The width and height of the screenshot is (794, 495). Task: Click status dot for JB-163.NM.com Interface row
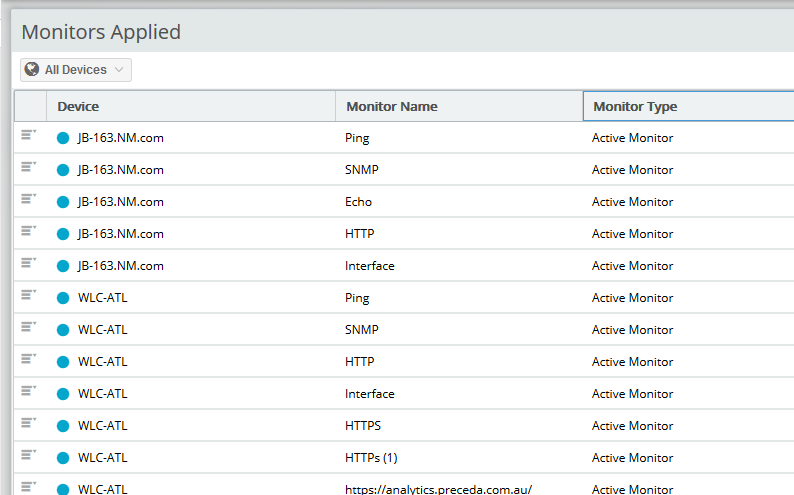click(x=63, y=266)
